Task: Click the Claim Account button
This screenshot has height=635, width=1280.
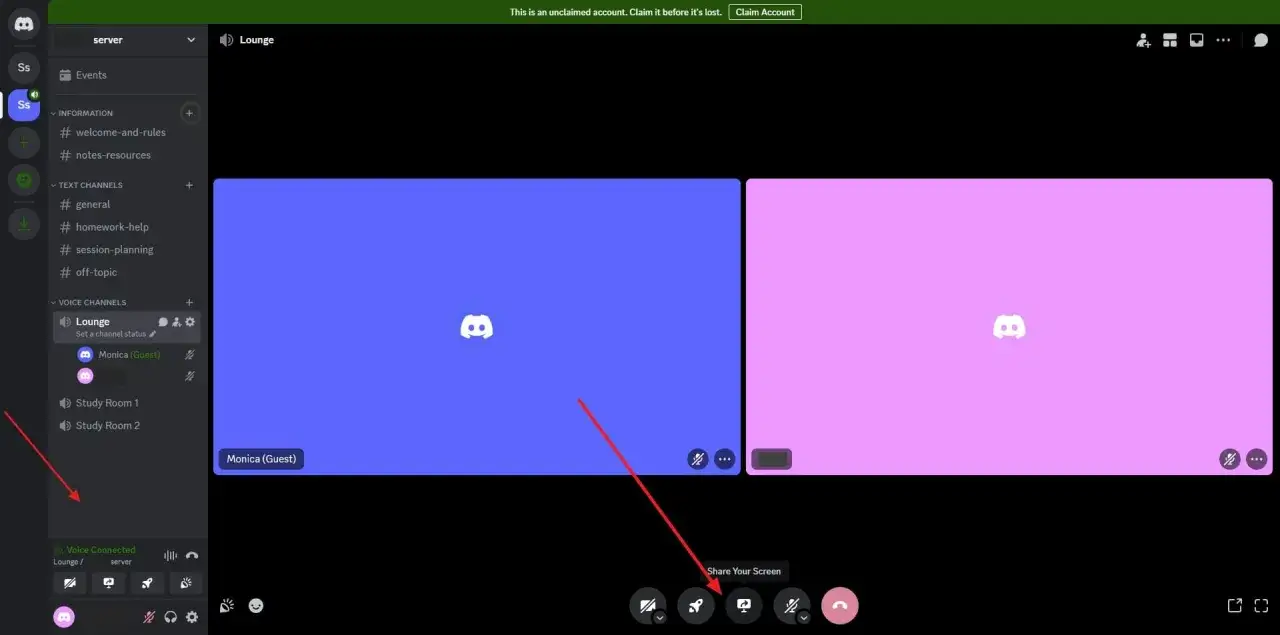Action: [765, 12]
